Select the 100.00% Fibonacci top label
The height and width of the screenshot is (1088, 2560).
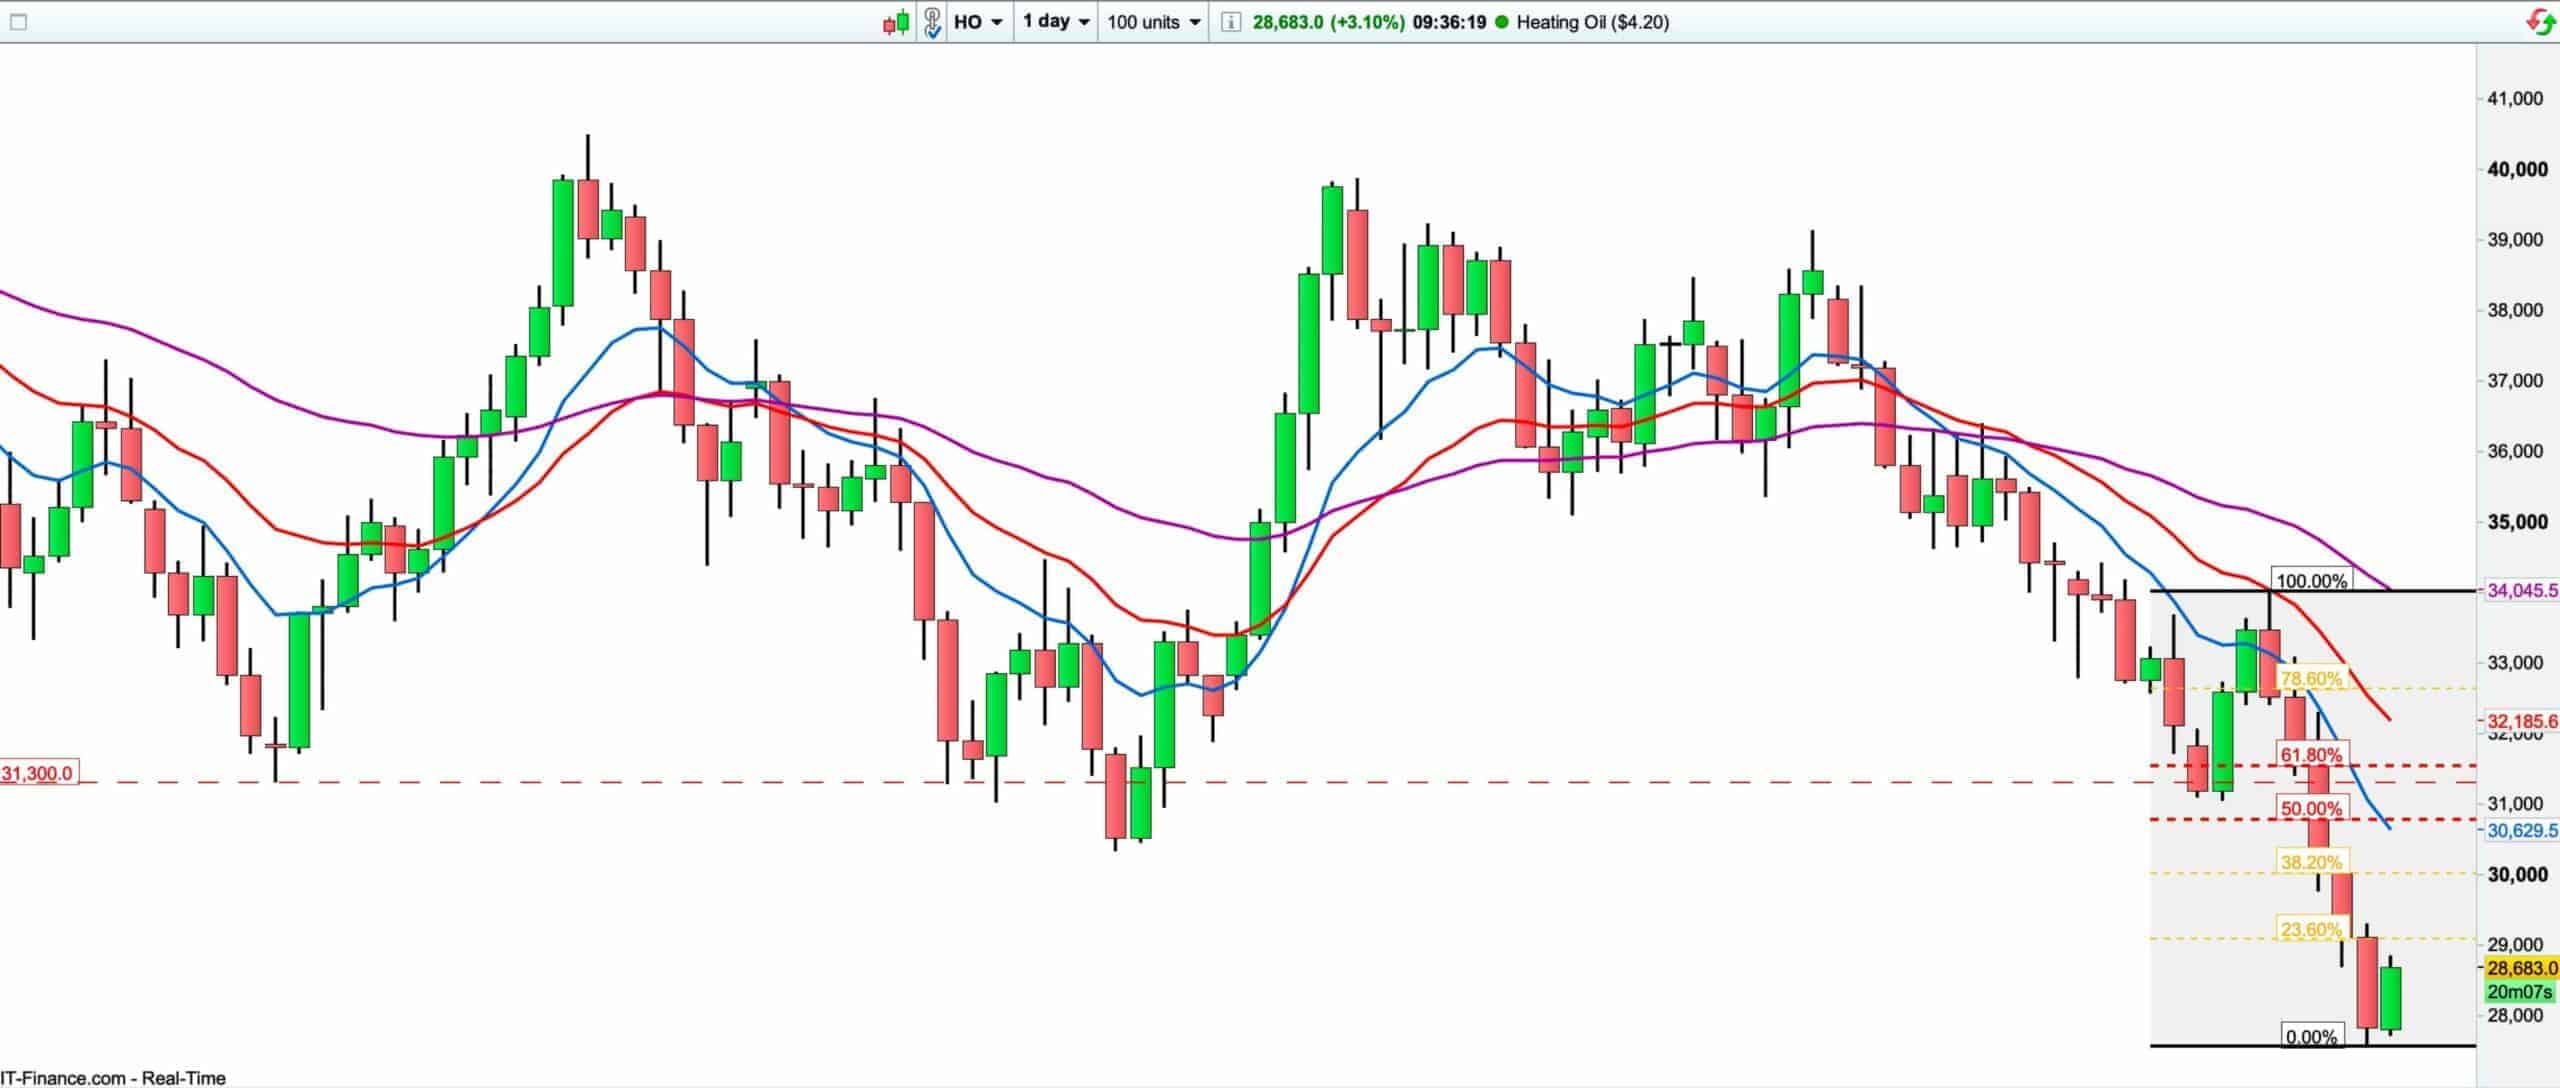tap(2310, 581)
